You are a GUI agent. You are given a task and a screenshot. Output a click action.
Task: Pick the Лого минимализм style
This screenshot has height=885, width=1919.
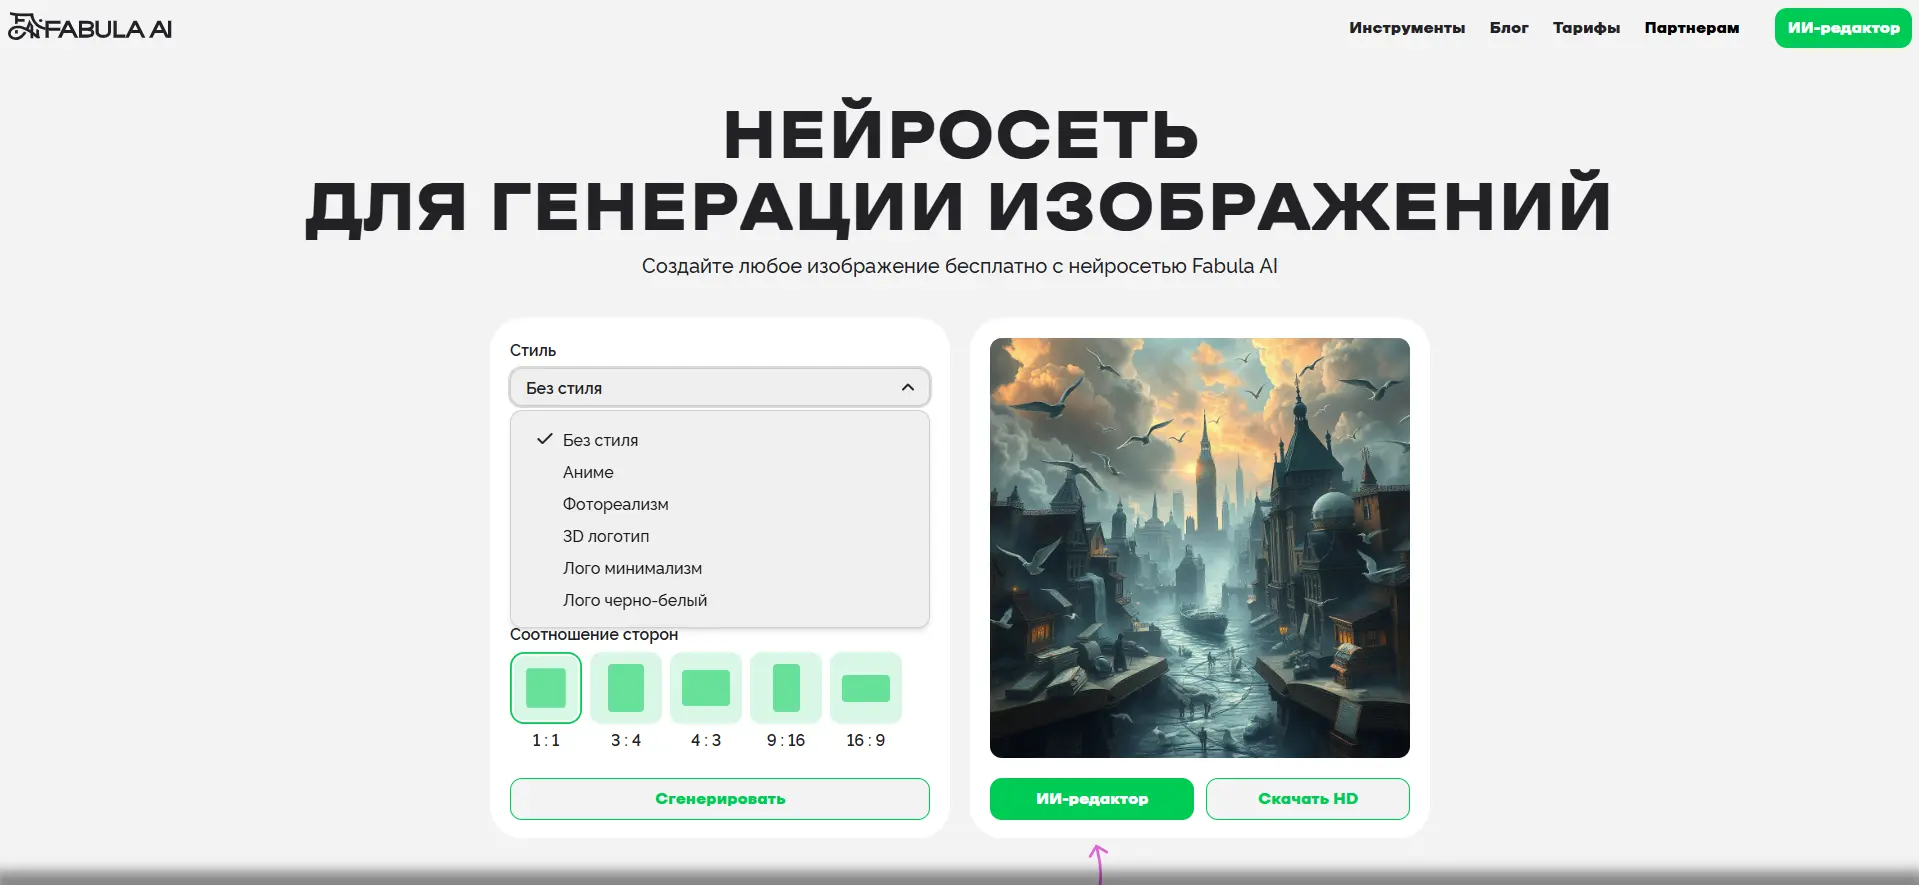click(x=720, y=568)
